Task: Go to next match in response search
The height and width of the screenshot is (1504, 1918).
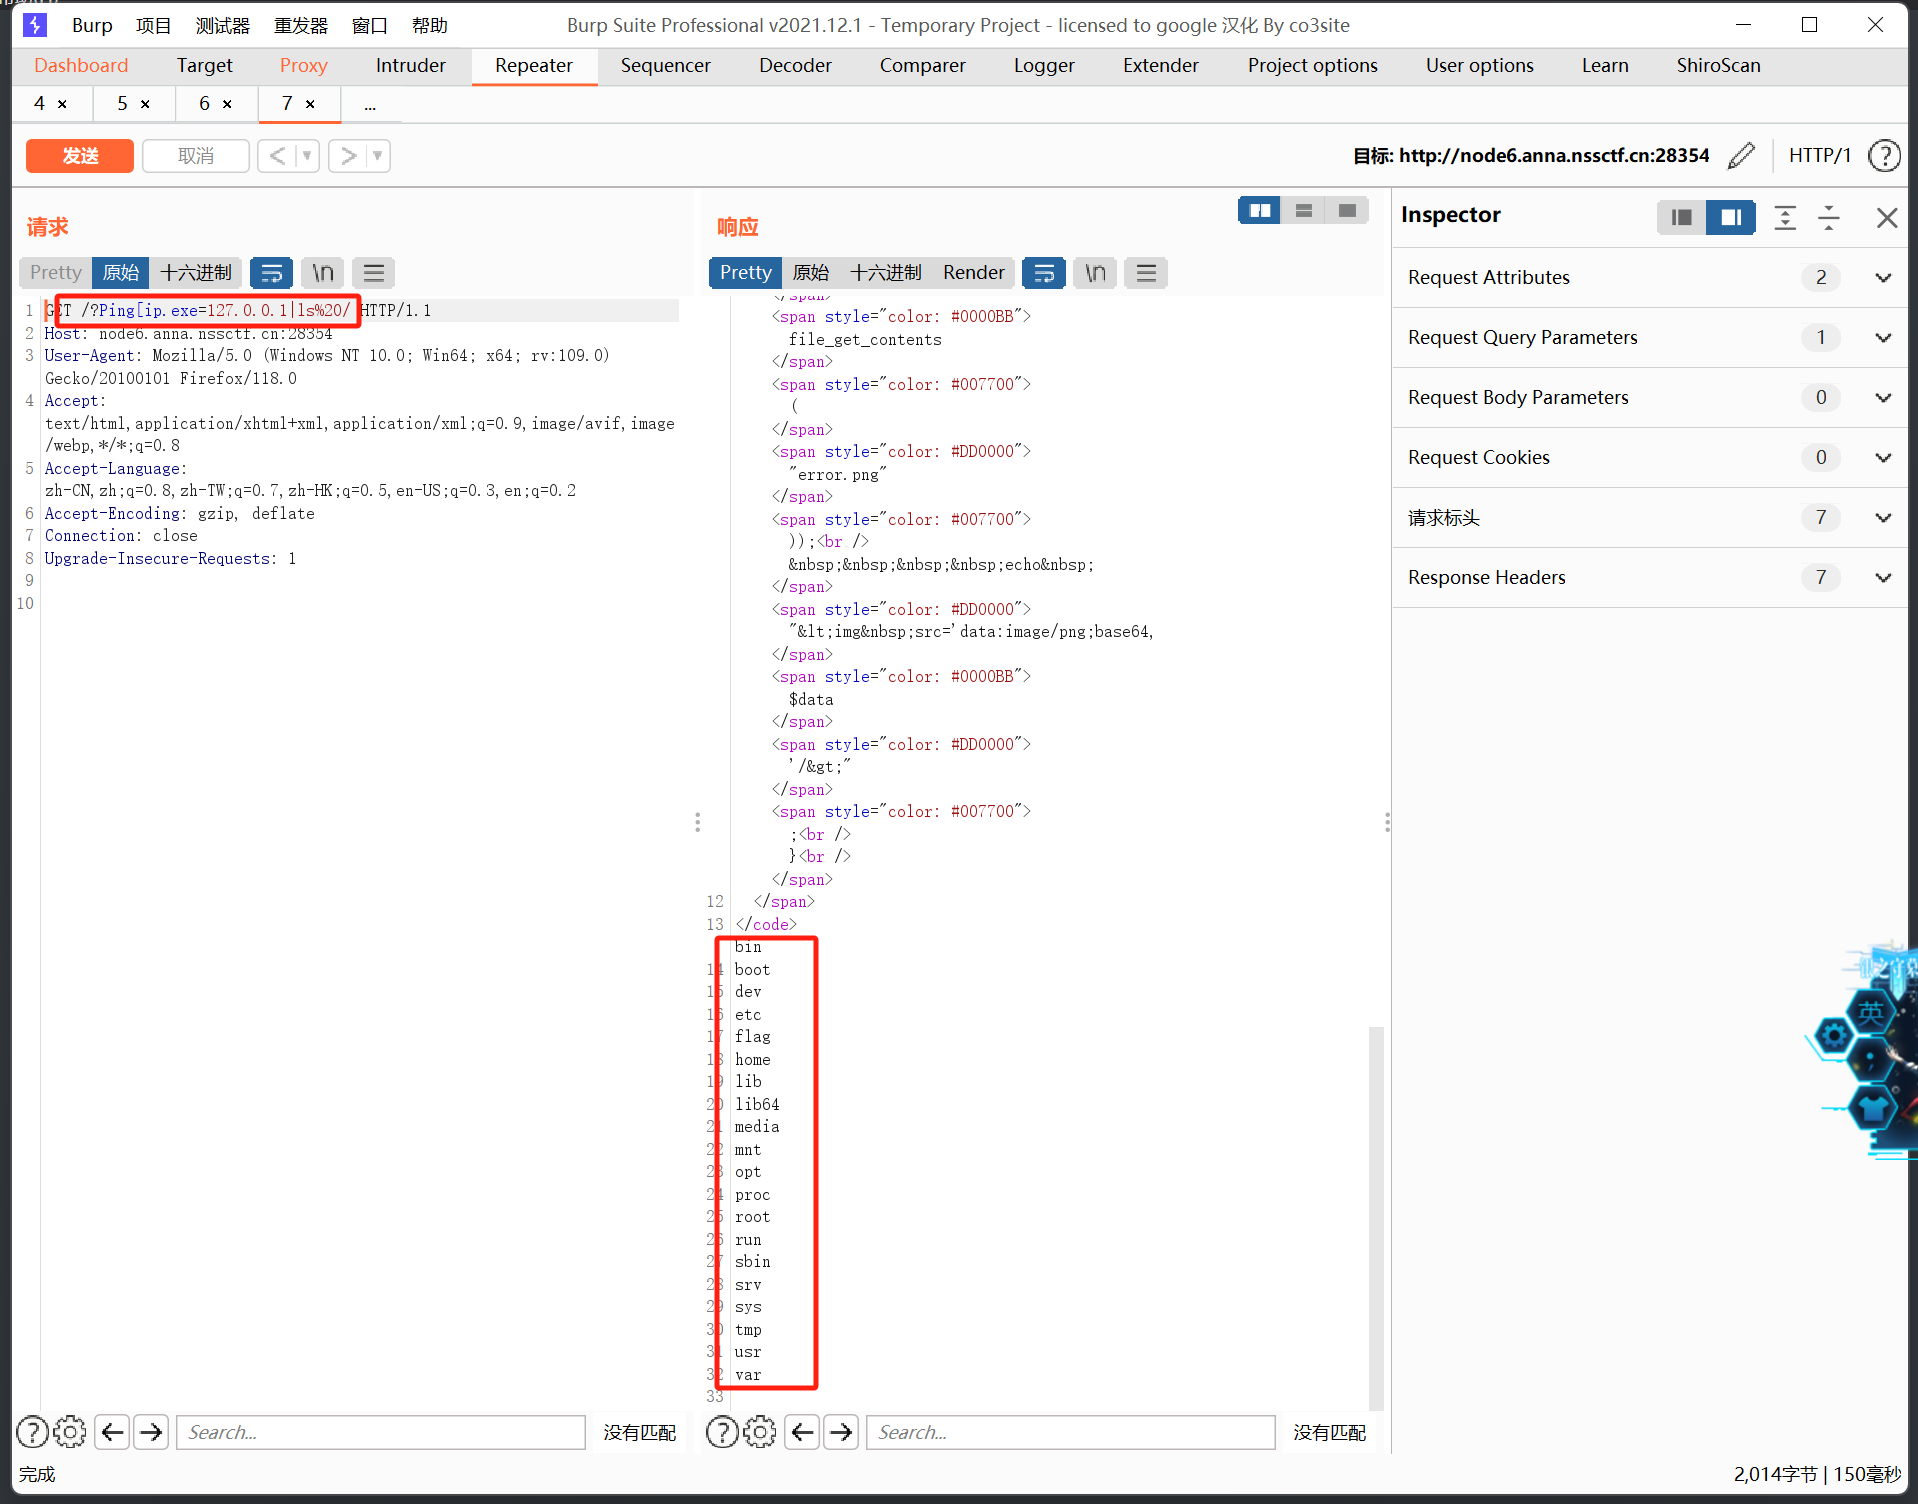Action: click(841, 1432)
